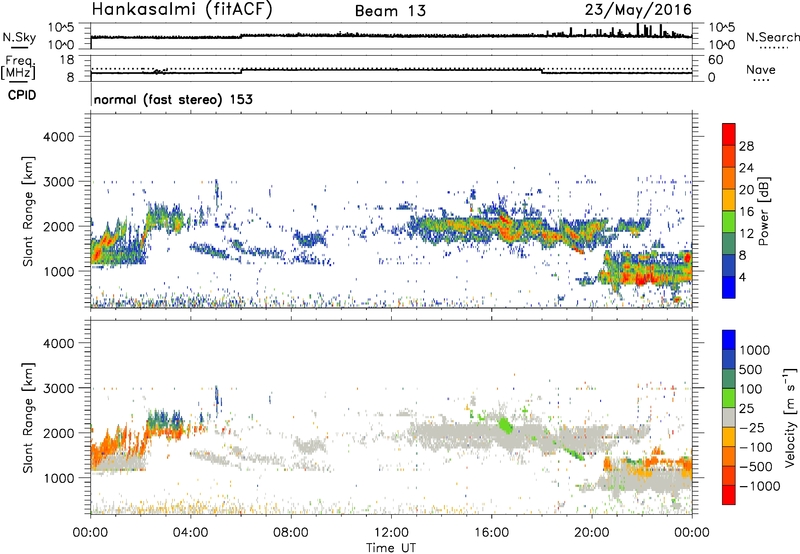Click the Freq. [MHz] axis label

pyautogui.click(x=19, y=68)
